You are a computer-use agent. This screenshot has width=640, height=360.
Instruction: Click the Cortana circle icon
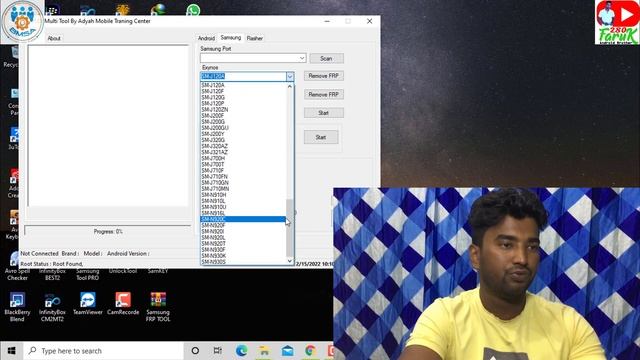(x=195, y=351)
